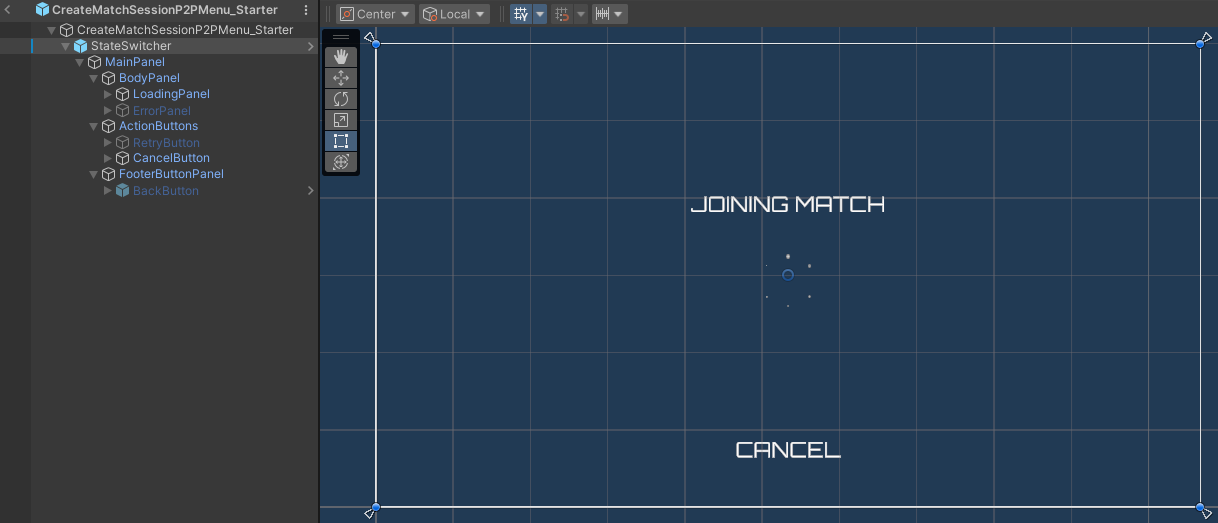Click the cube icon beside BodyPanel
The height and width of the screenshot is (523, 1218).
[x=109, y=78]
